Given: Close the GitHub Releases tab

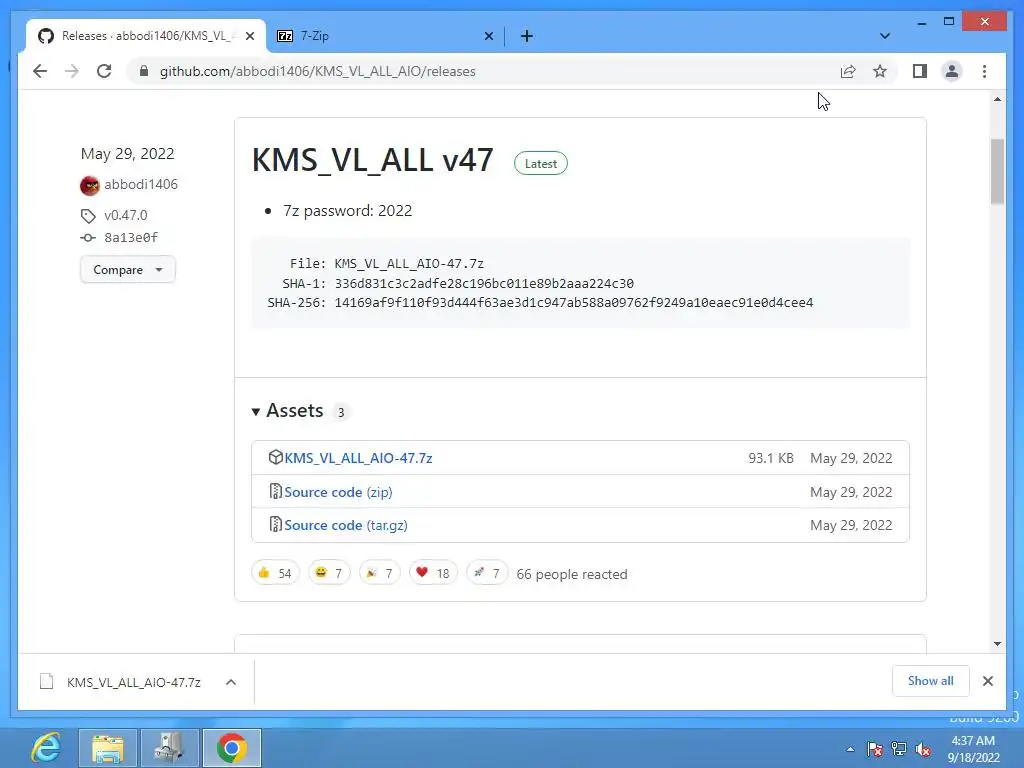Looking at the screenshot, I should [x=249, y=36].
